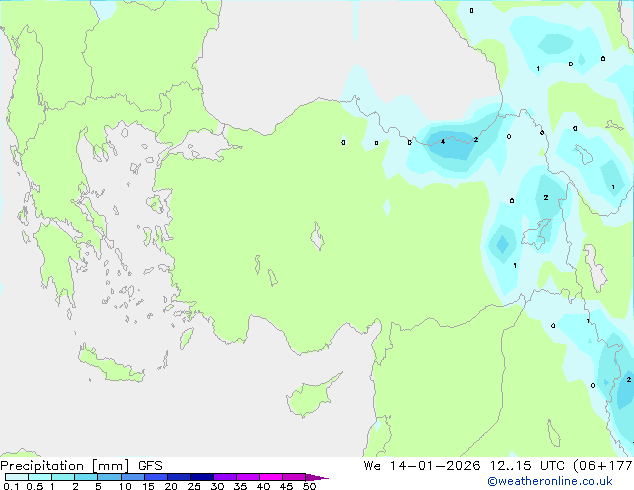Click the legend label '50'
Image resolution: width=634 pixels, height=490 pixels.
tap(309, 486)
